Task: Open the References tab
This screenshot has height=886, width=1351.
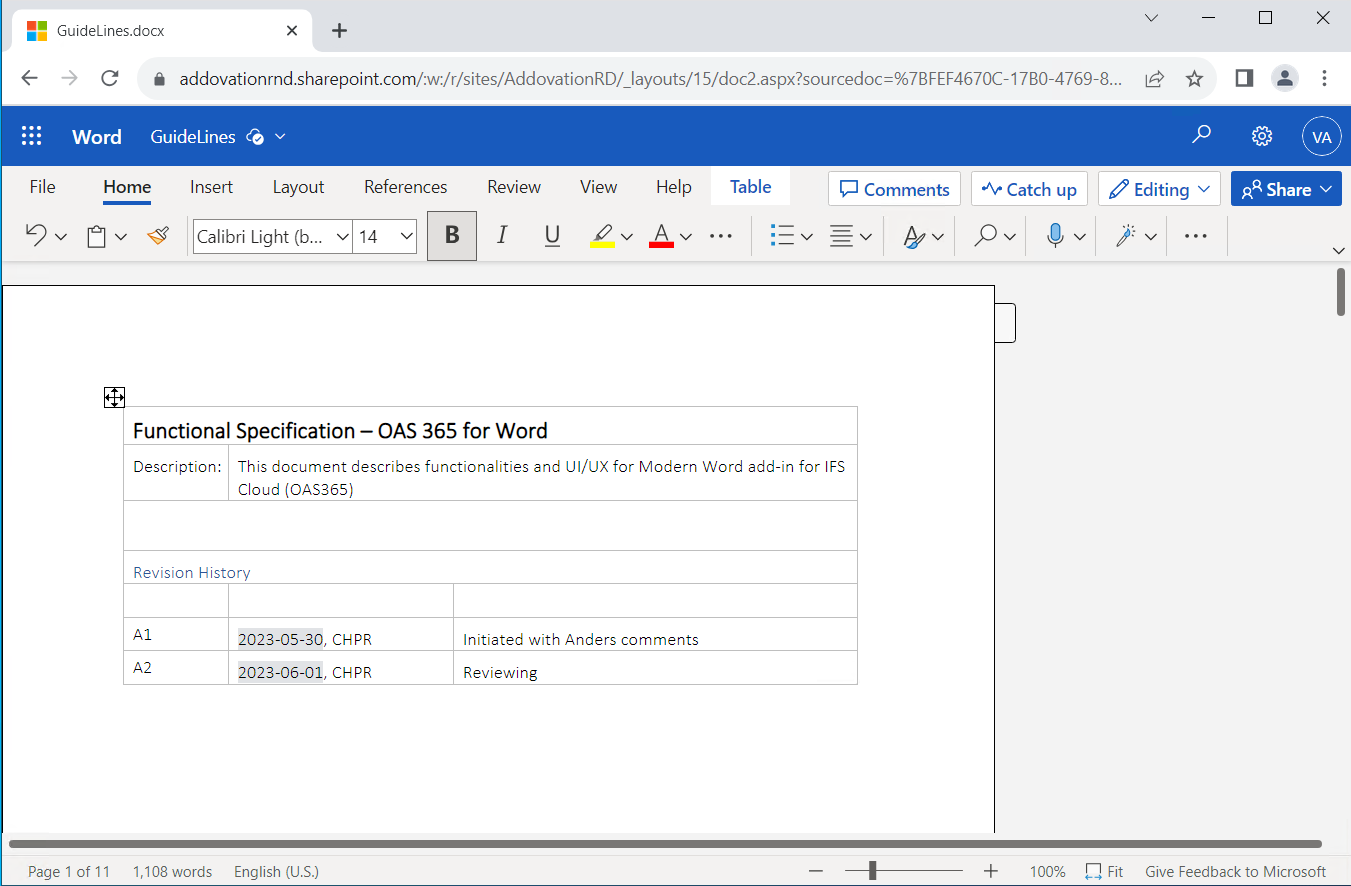Action: click(405, 187)
